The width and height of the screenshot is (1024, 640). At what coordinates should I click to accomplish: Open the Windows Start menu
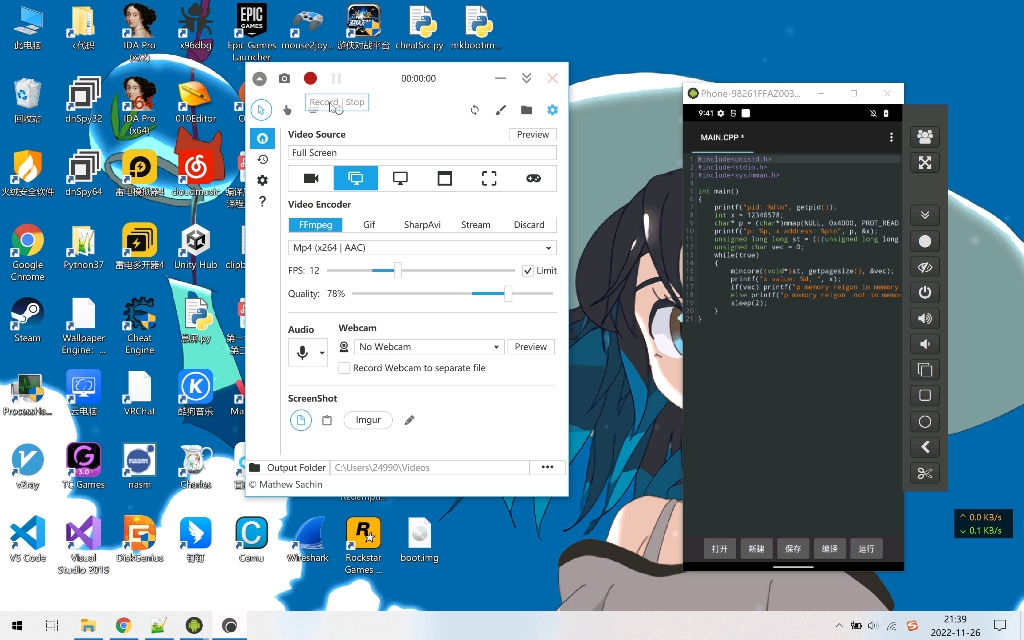[x=17, y=626]
